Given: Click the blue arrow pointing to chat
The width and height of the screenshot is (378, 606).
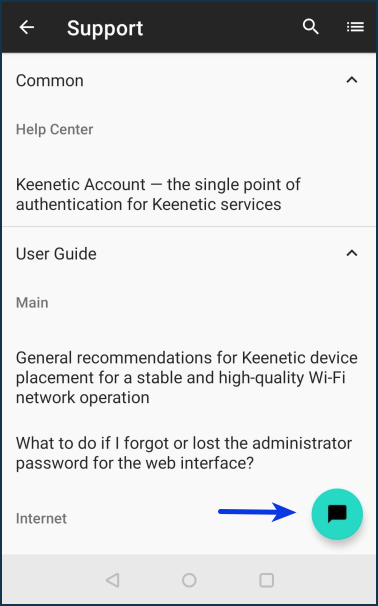Looking at the screenshot, I should (257, 512).
